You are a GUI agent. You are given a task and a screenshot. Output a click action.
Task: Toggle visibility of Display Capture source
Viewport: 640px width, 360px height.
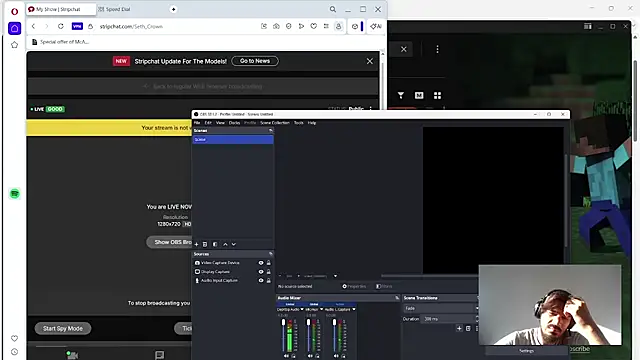(x=261, y=272)
